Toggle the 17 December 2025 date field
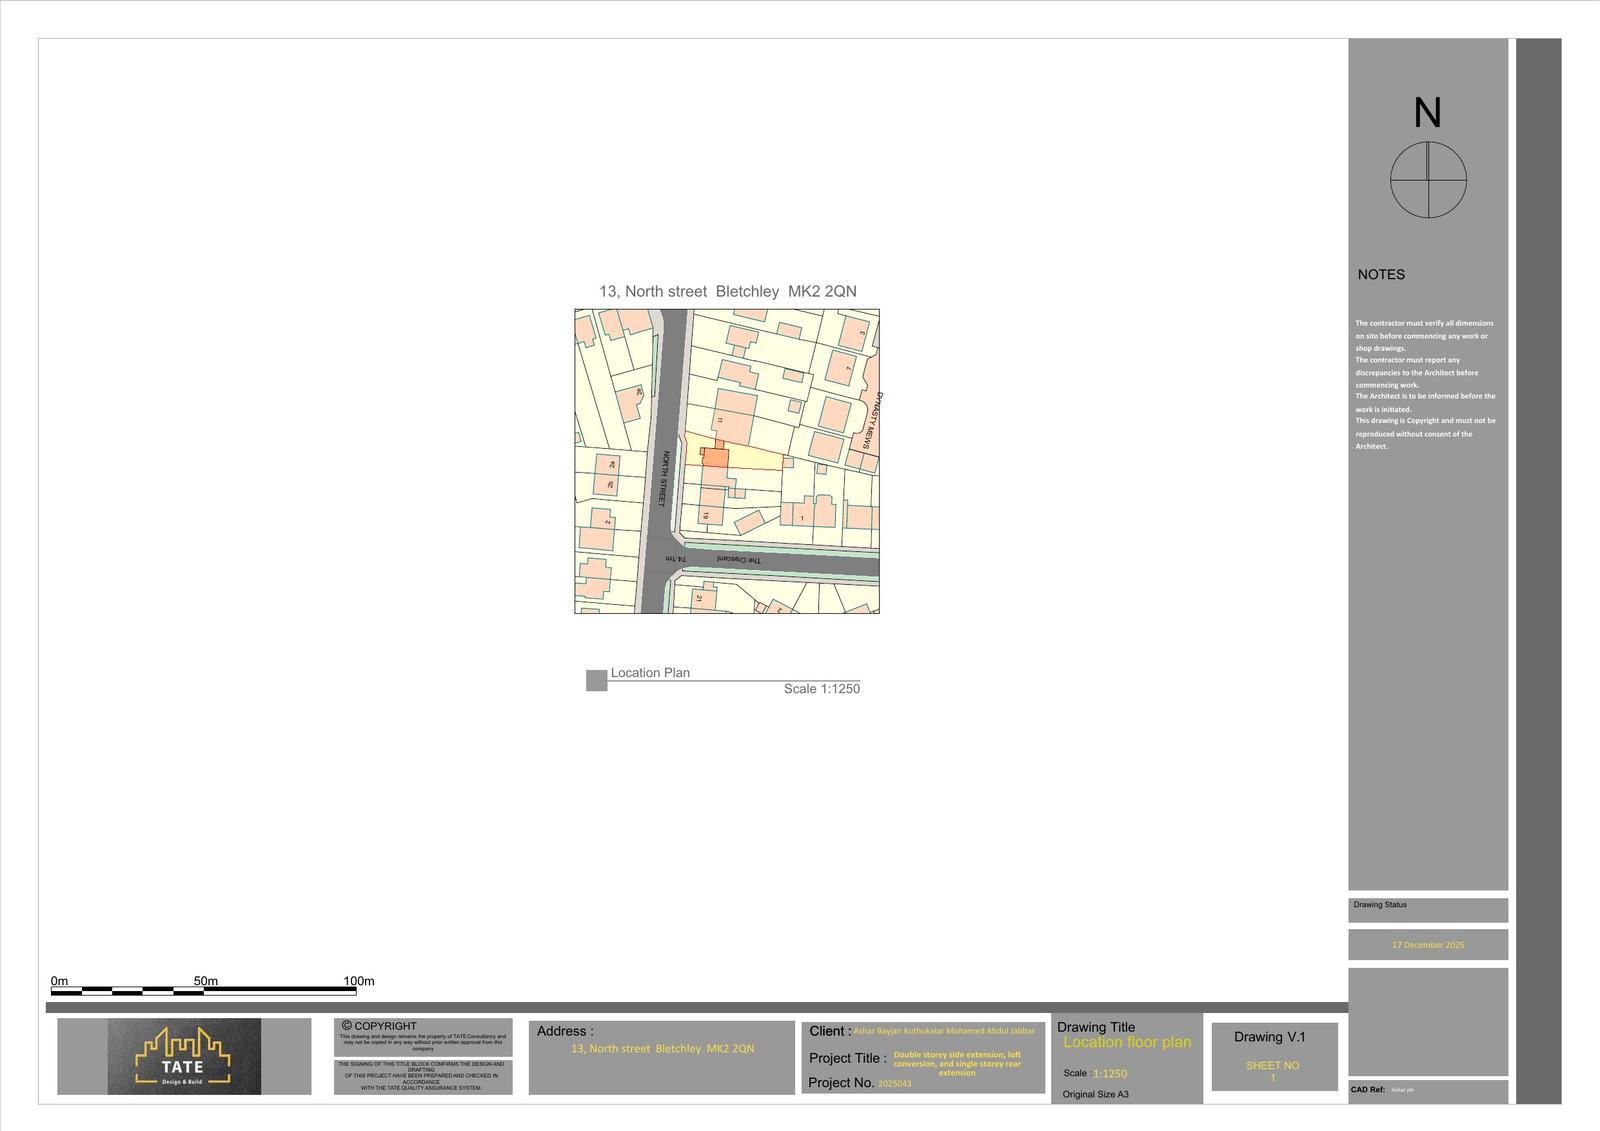 (1428, 943)
